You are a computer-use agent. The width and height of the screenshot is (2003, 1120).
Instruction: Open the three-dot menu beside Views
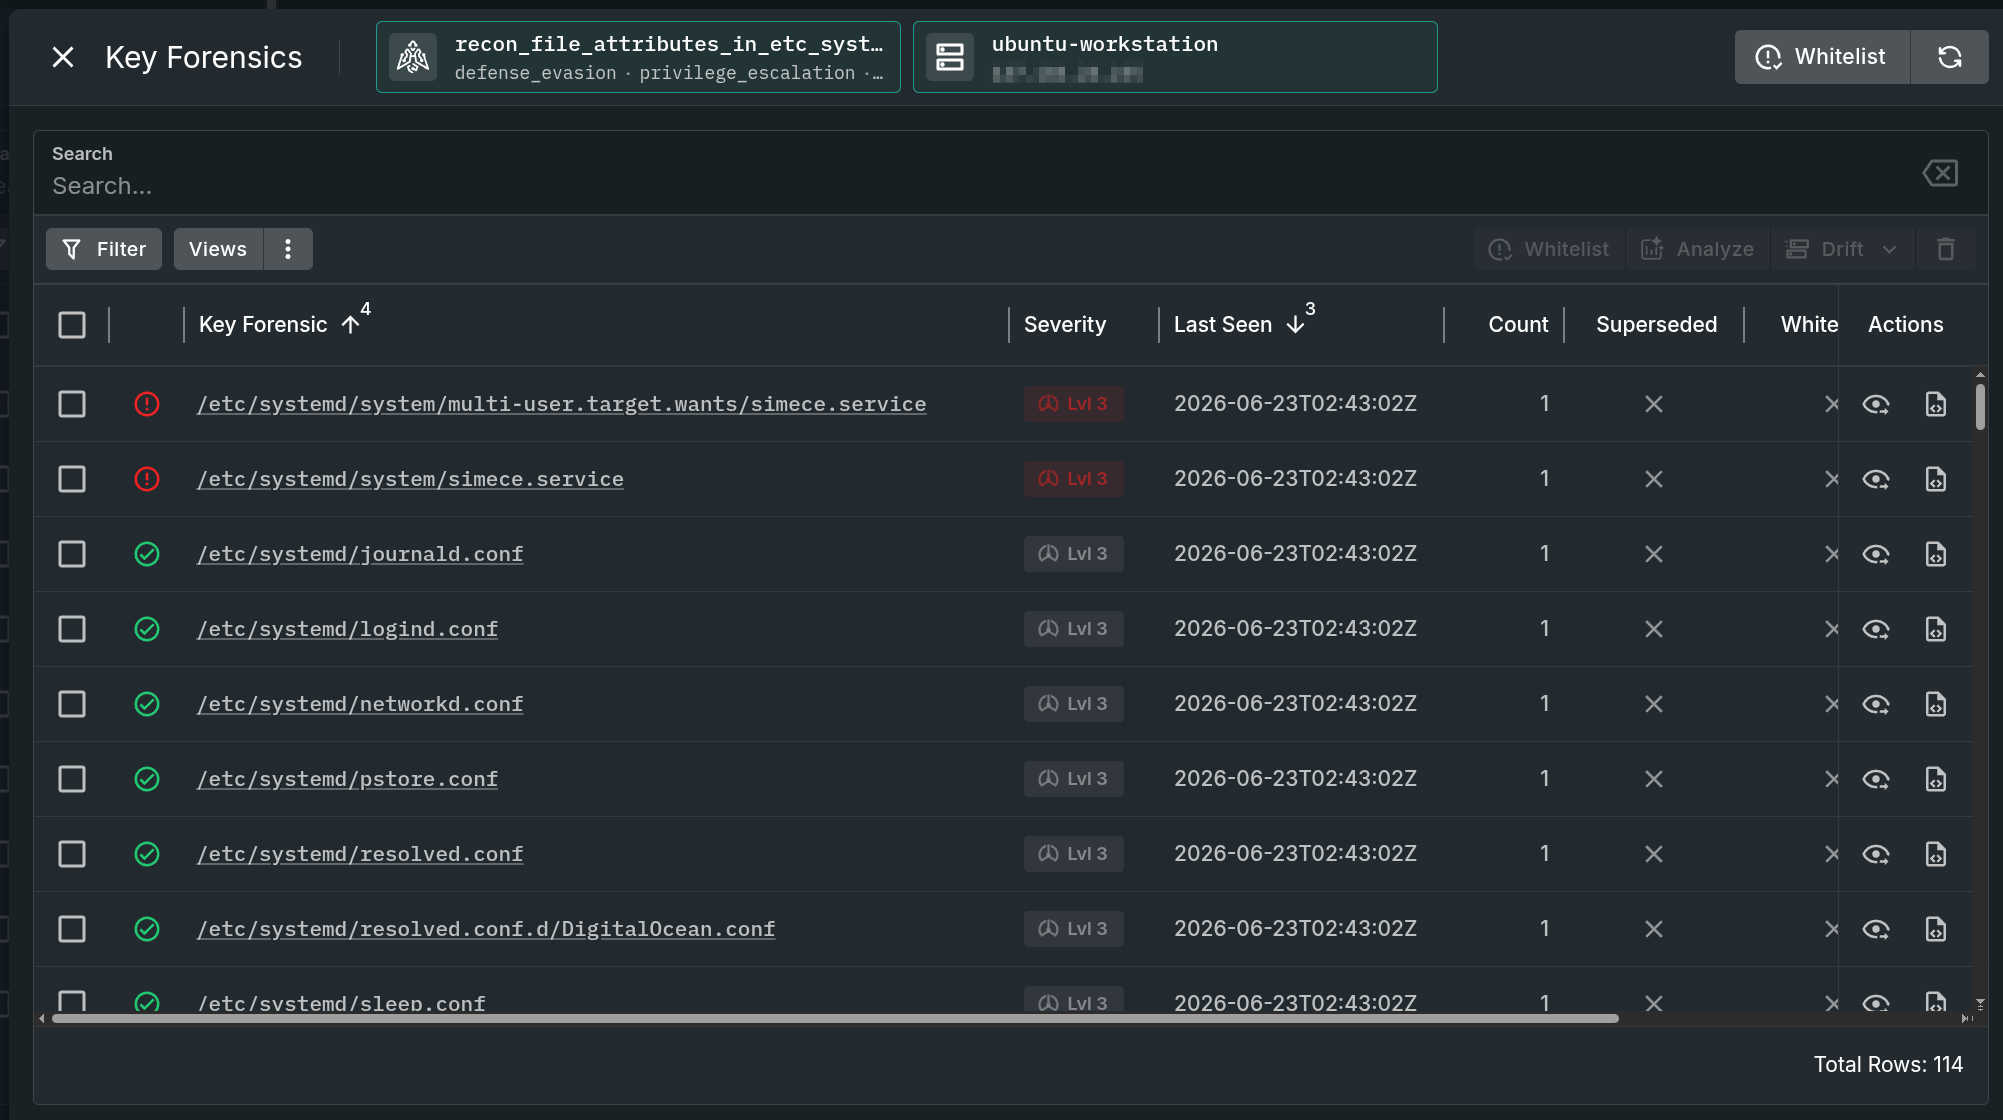[x=288, y=249]
